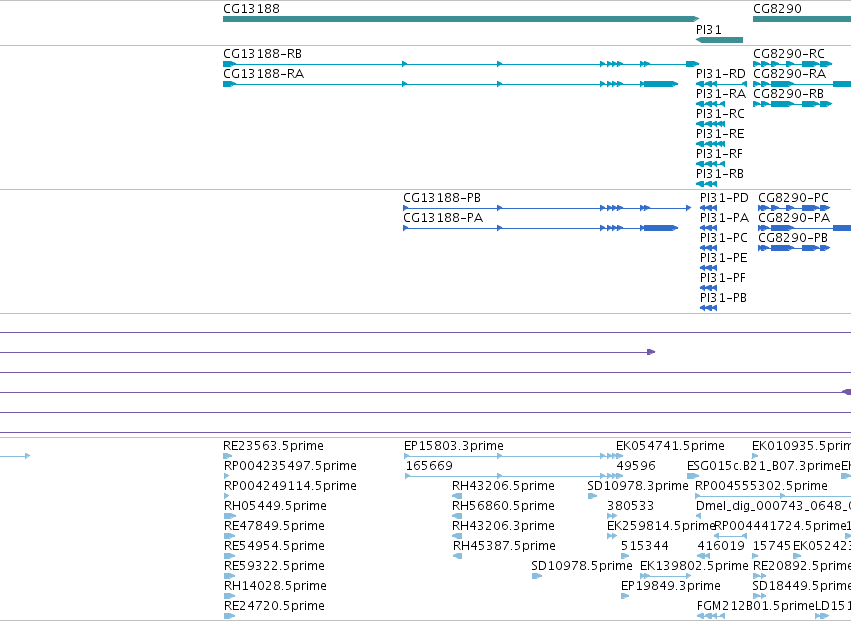
Task: Select EST SD10978.5prime
Action: (x=582, y=566)
